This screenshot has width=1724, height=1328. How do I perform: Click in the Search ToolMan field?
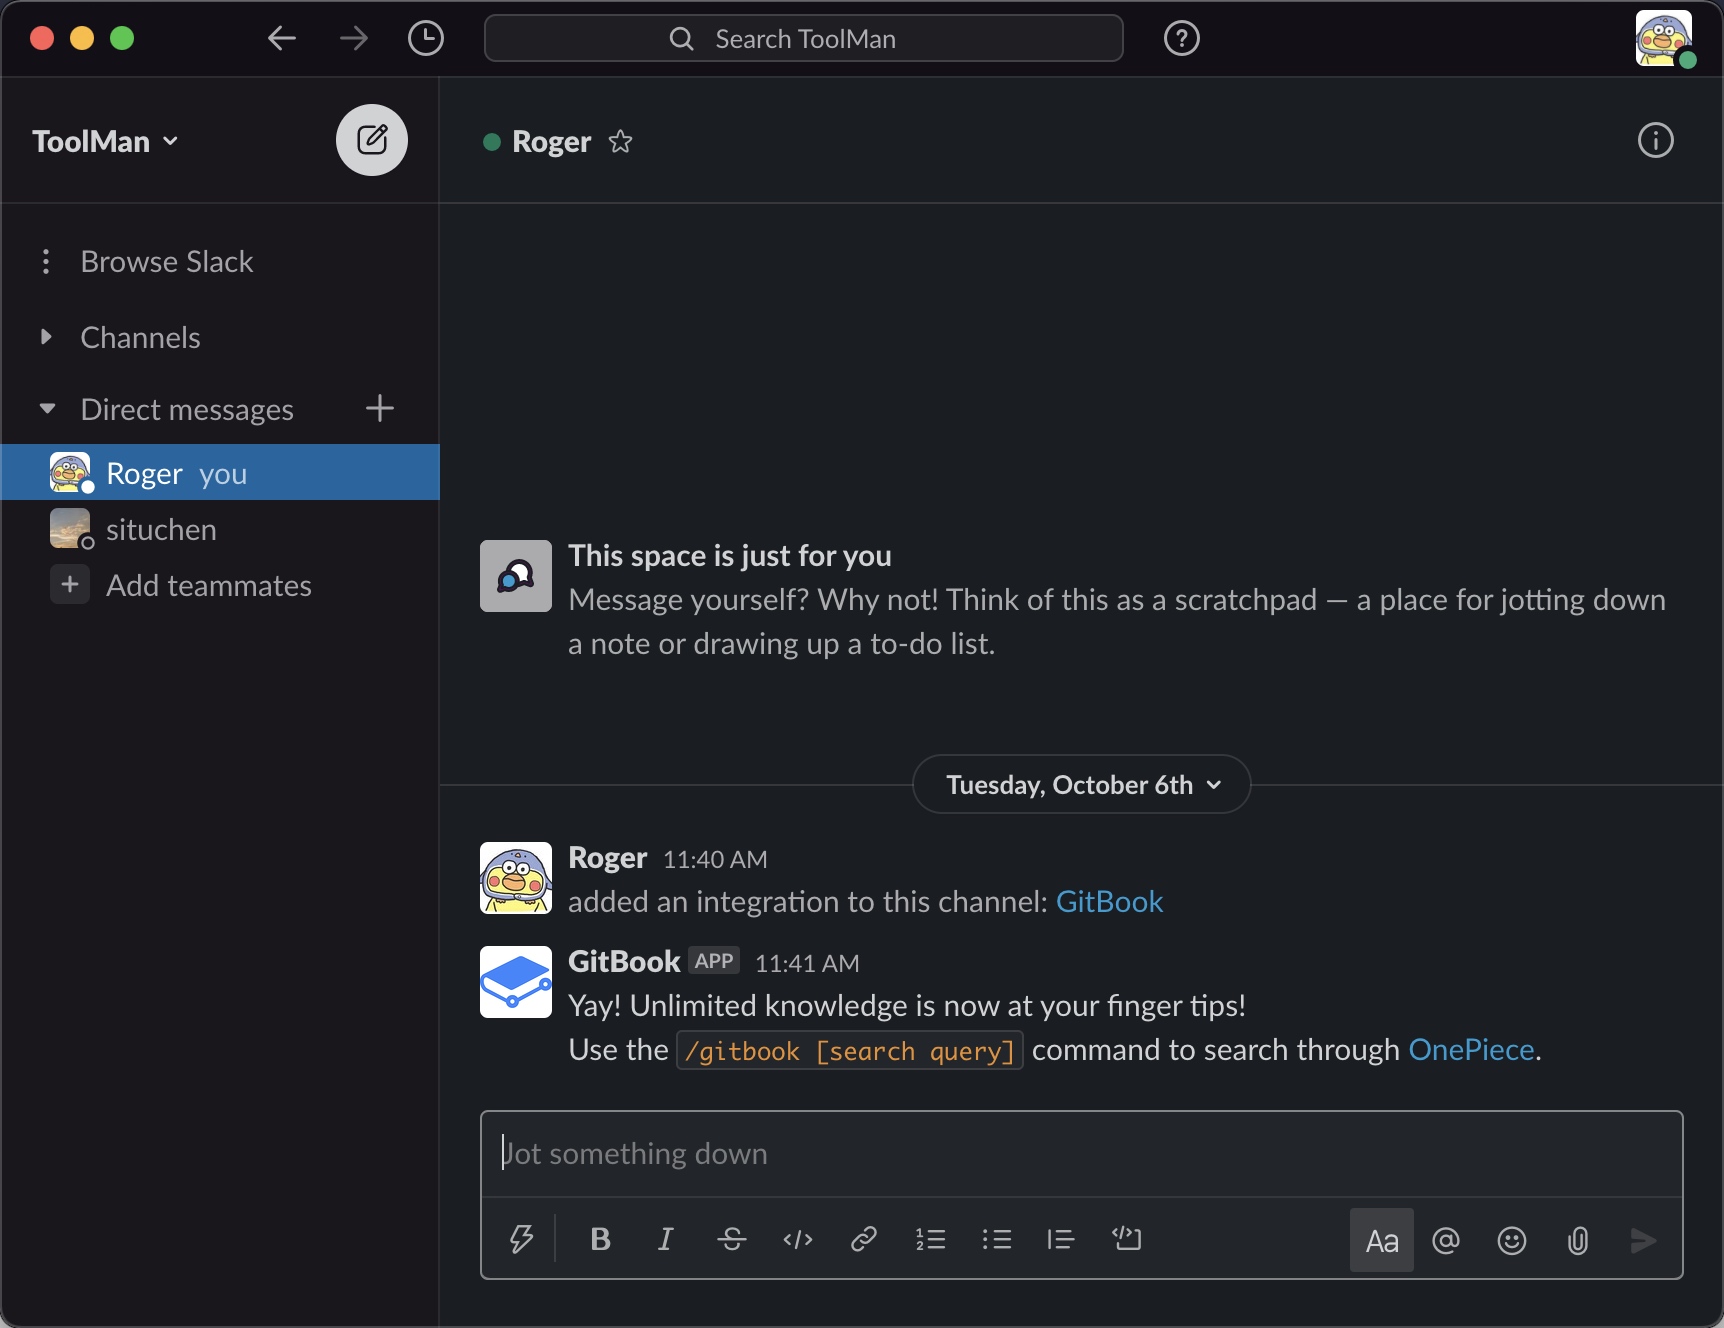click(804, 38)
